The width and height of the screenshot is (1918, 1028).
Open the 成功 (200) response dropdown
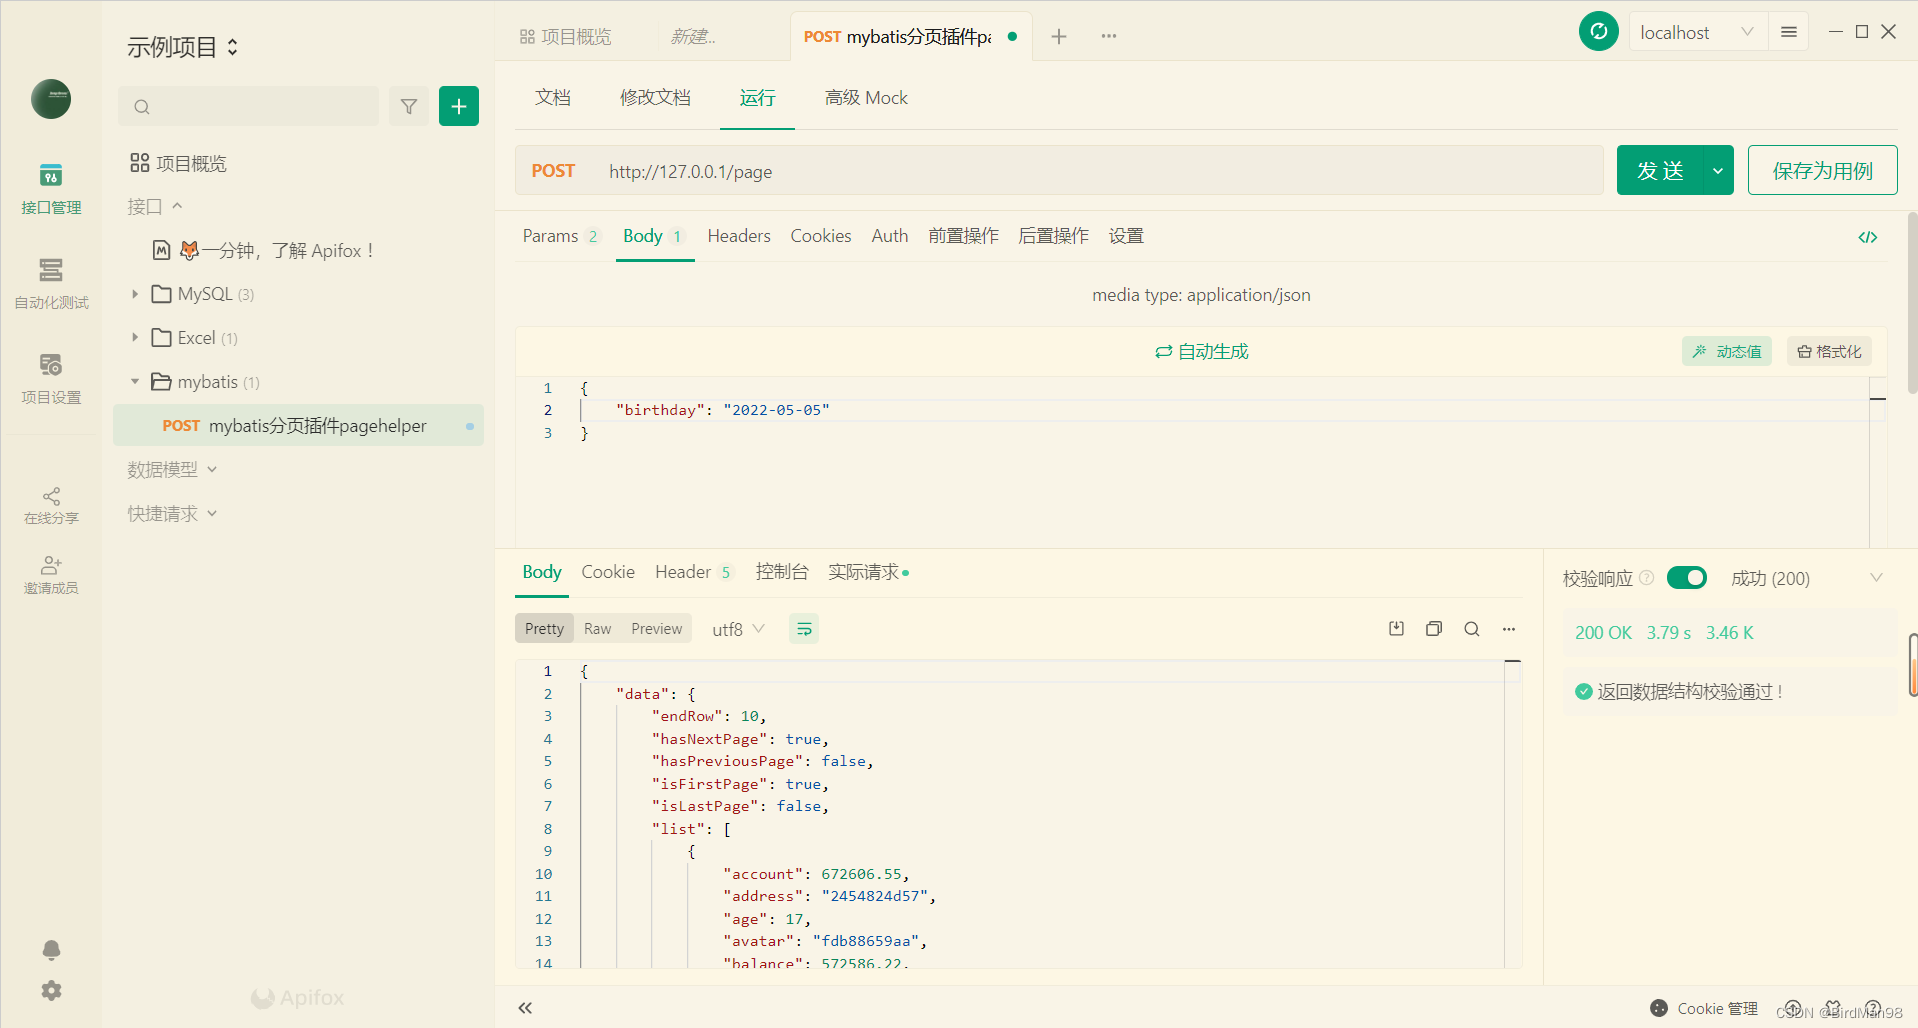(1806, 578)
